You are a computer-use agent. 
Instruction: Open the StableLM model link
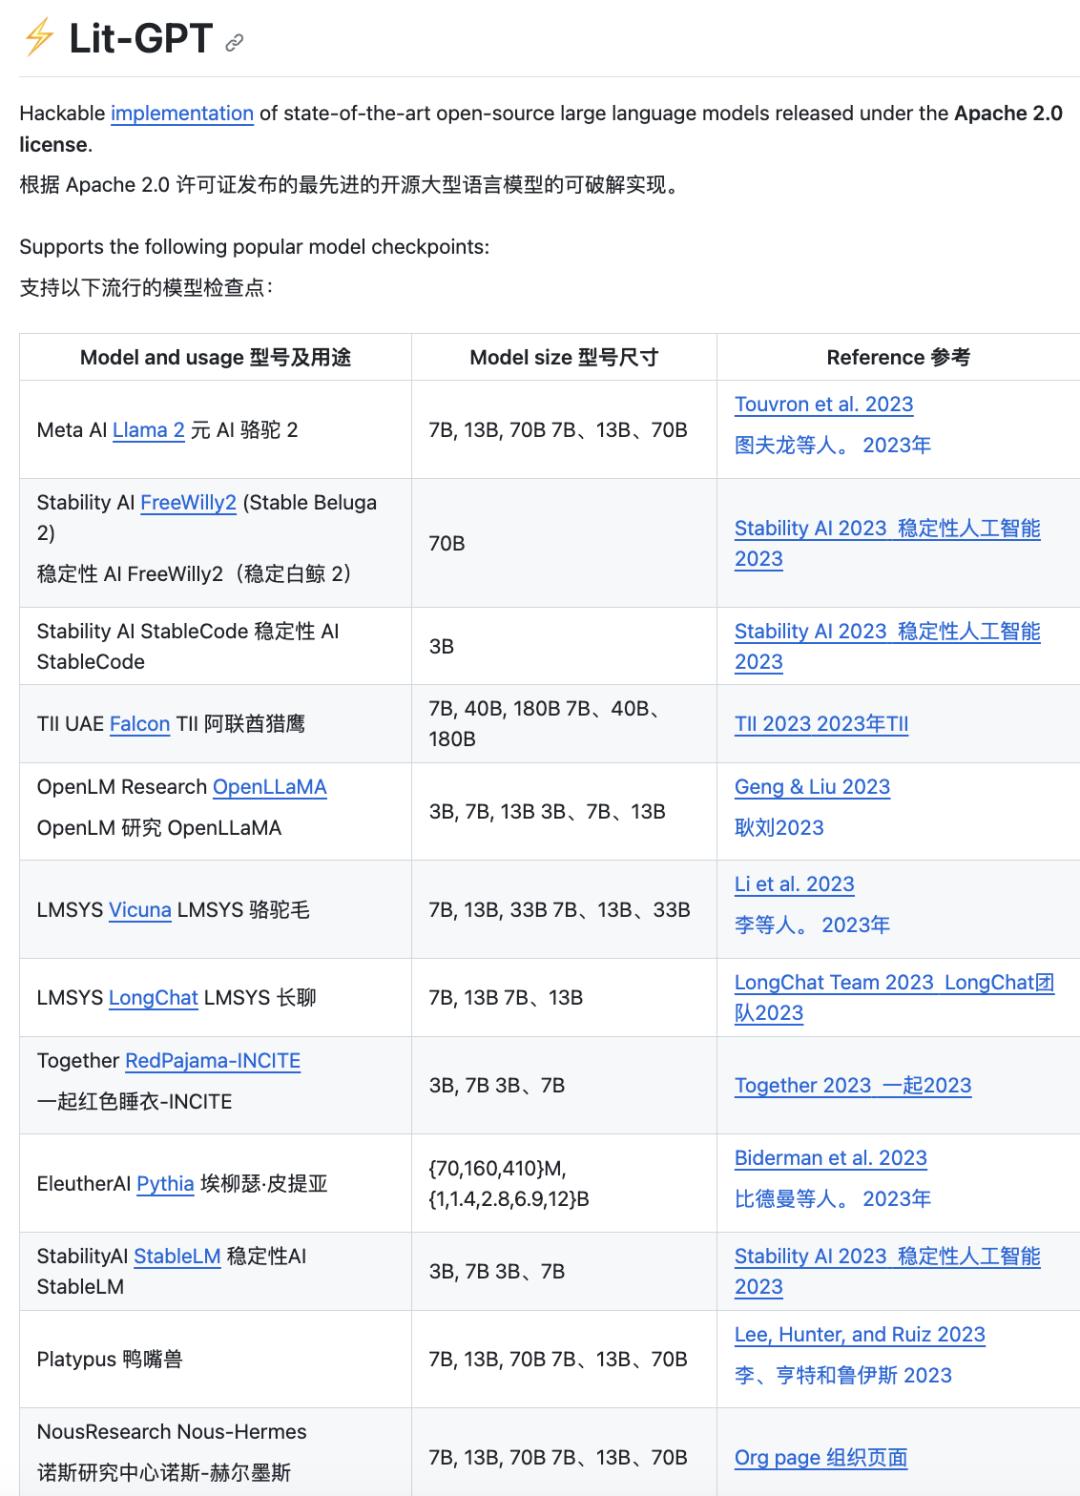point(177,1256)
